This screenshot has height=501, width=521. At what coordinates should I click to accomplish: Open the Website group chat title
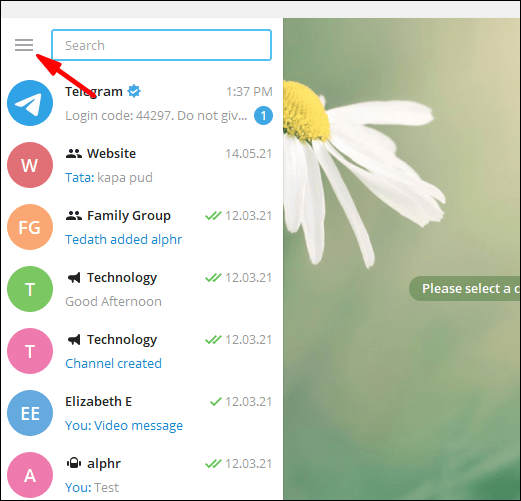(x=111, y=154)
